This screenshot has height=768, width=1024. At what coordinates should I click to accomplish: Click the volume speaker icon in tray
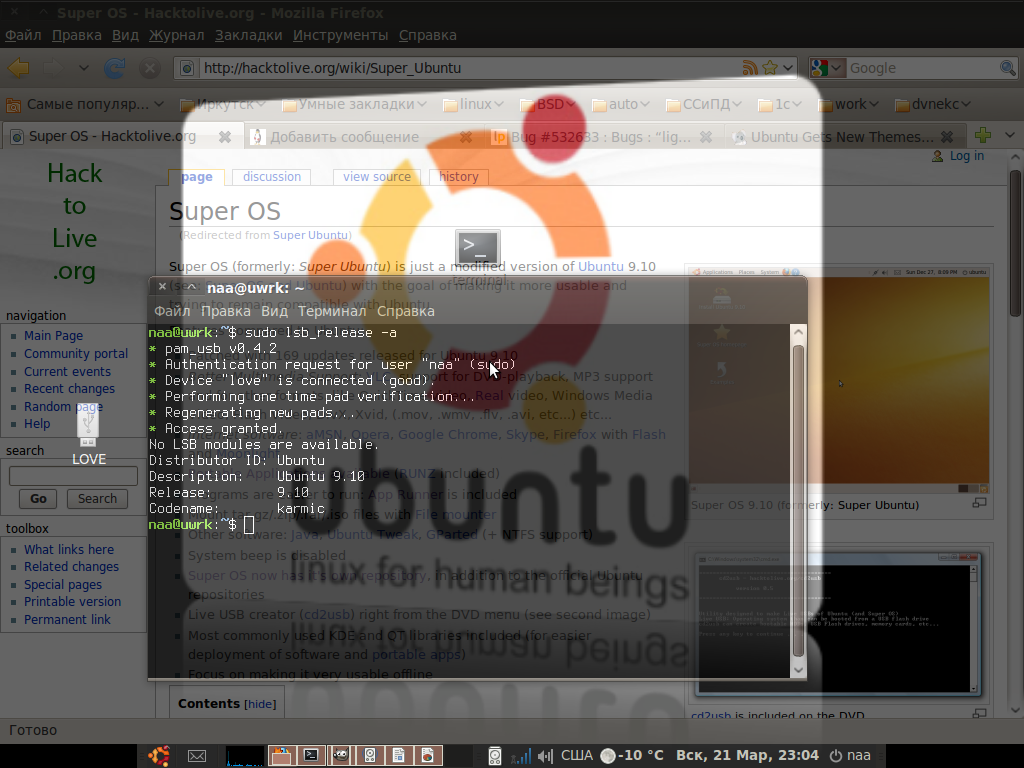tap(545, 756)
